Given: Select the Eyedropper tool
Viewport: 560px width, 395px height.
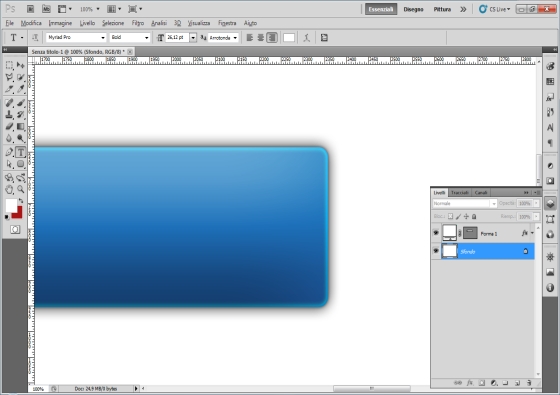Looking at the screenshot, I should (21, 89).
